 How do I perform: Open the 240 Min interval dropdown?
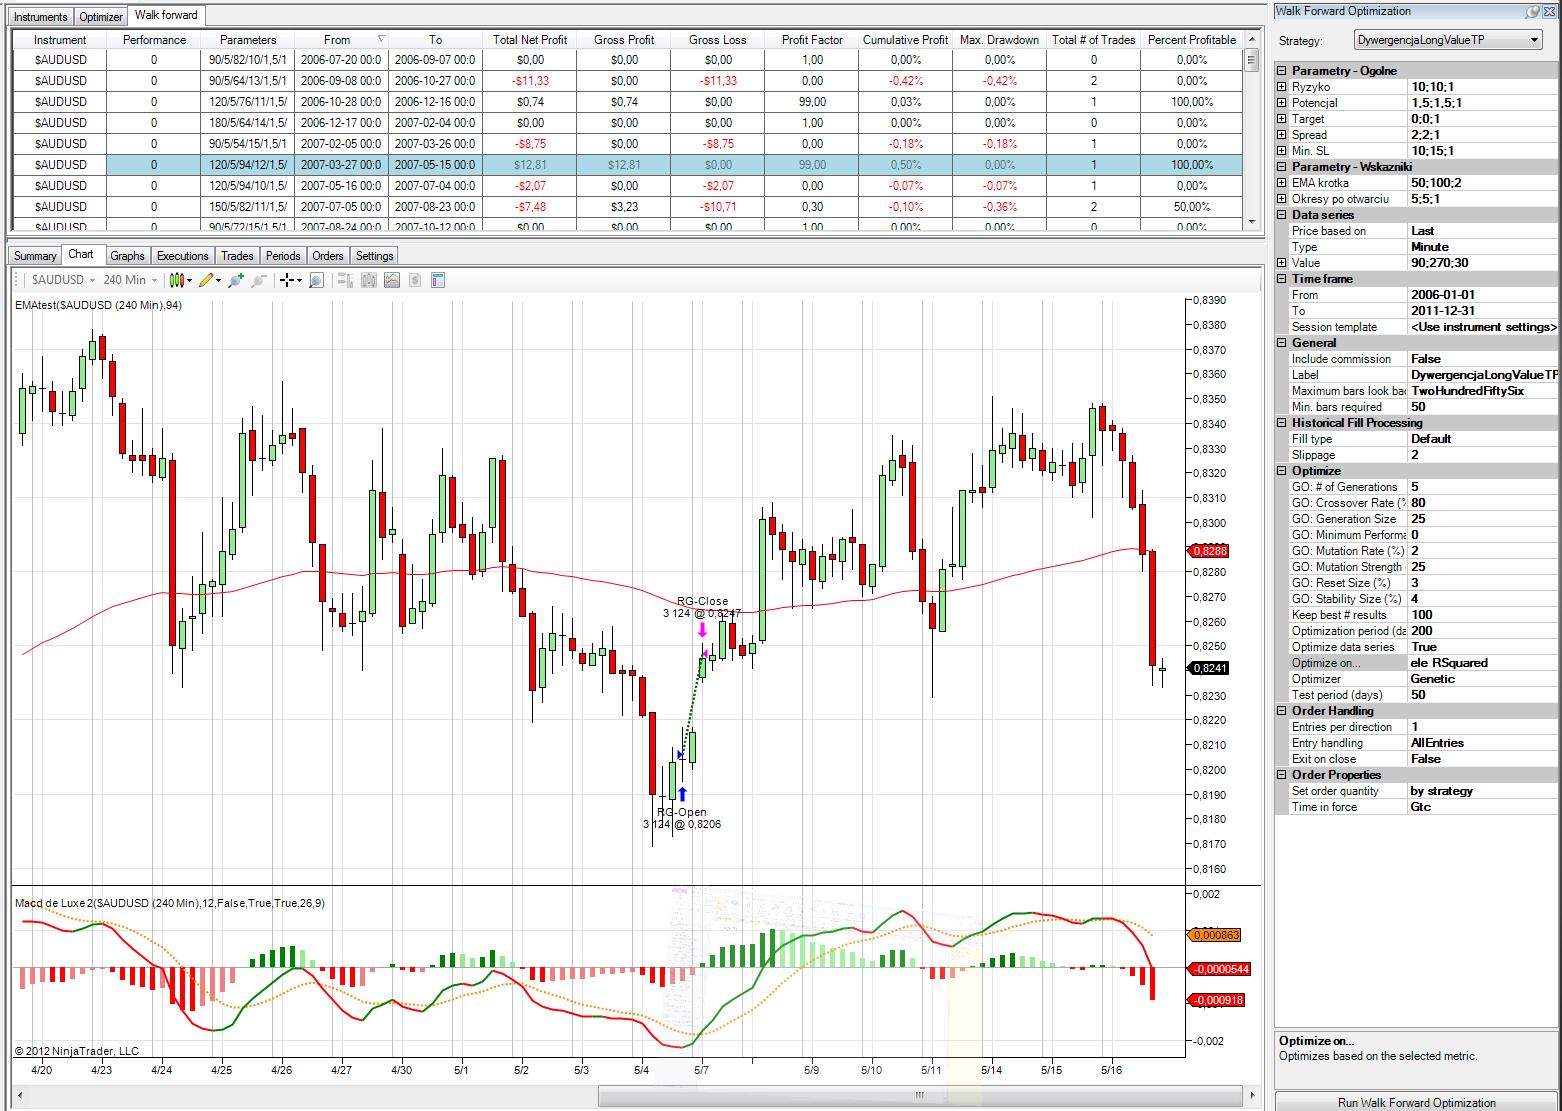(x=129, y=280)
